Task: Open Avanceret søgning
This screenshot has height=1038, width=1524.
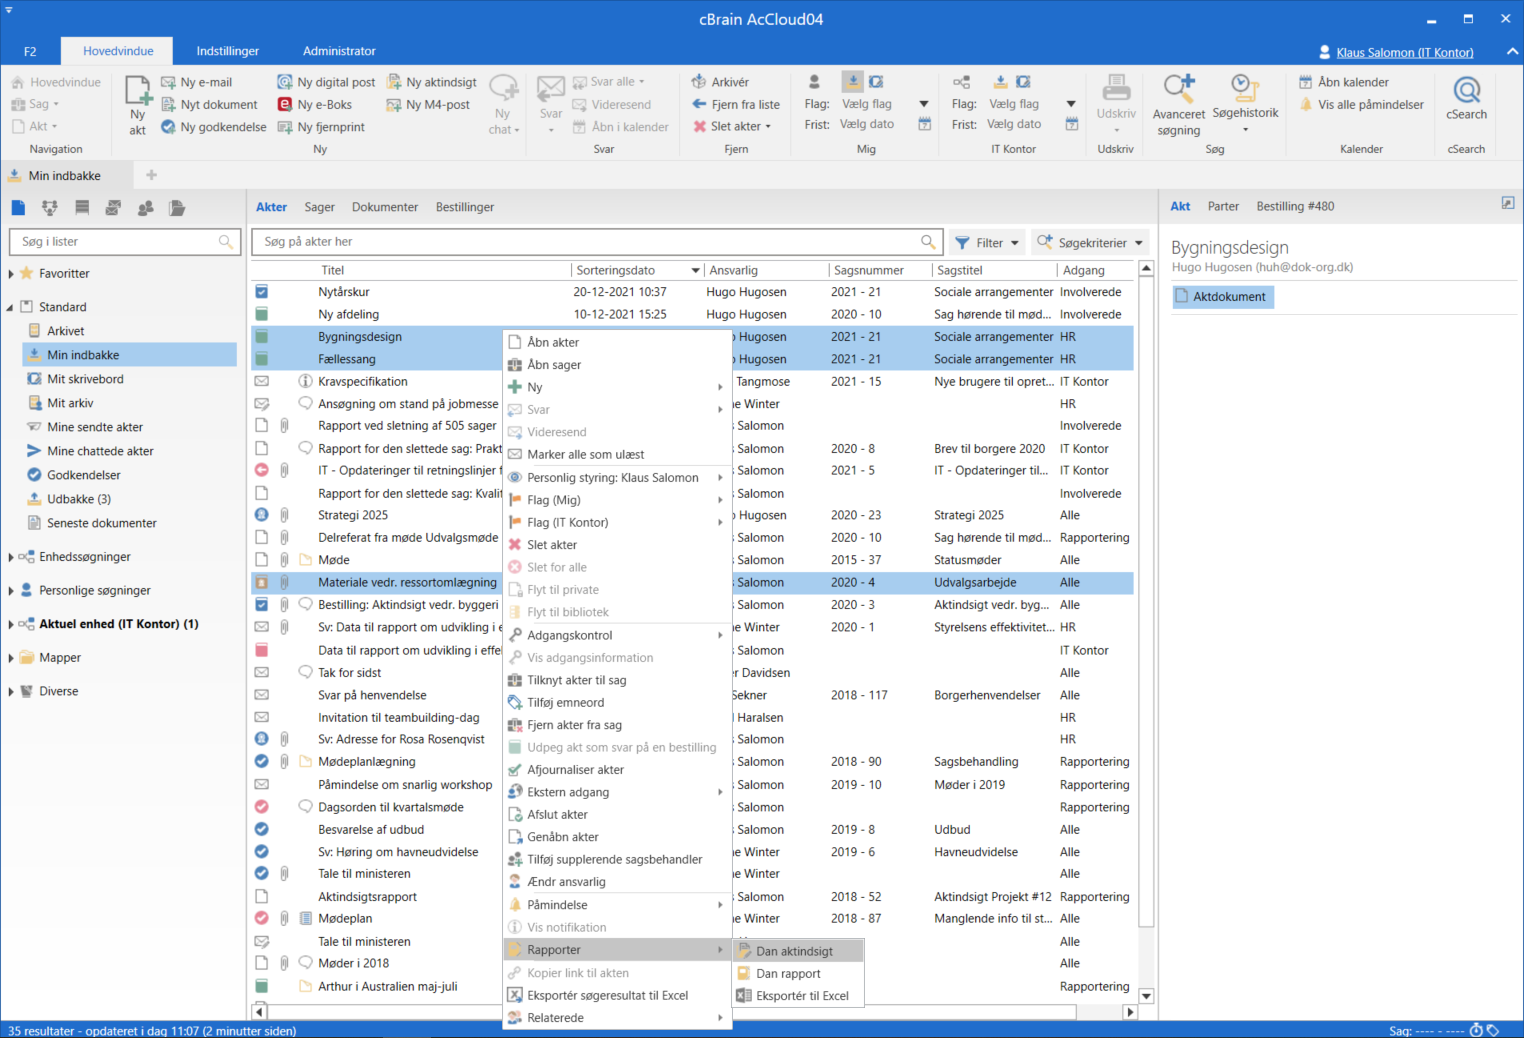Action: click(x=1179, y=105)
